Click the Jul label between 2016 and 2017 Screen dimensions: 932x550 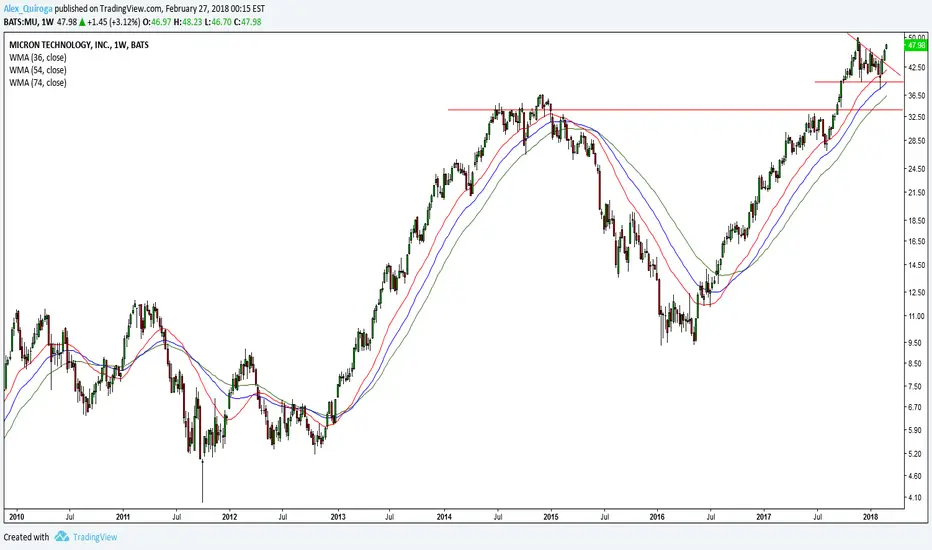point(710,517)
